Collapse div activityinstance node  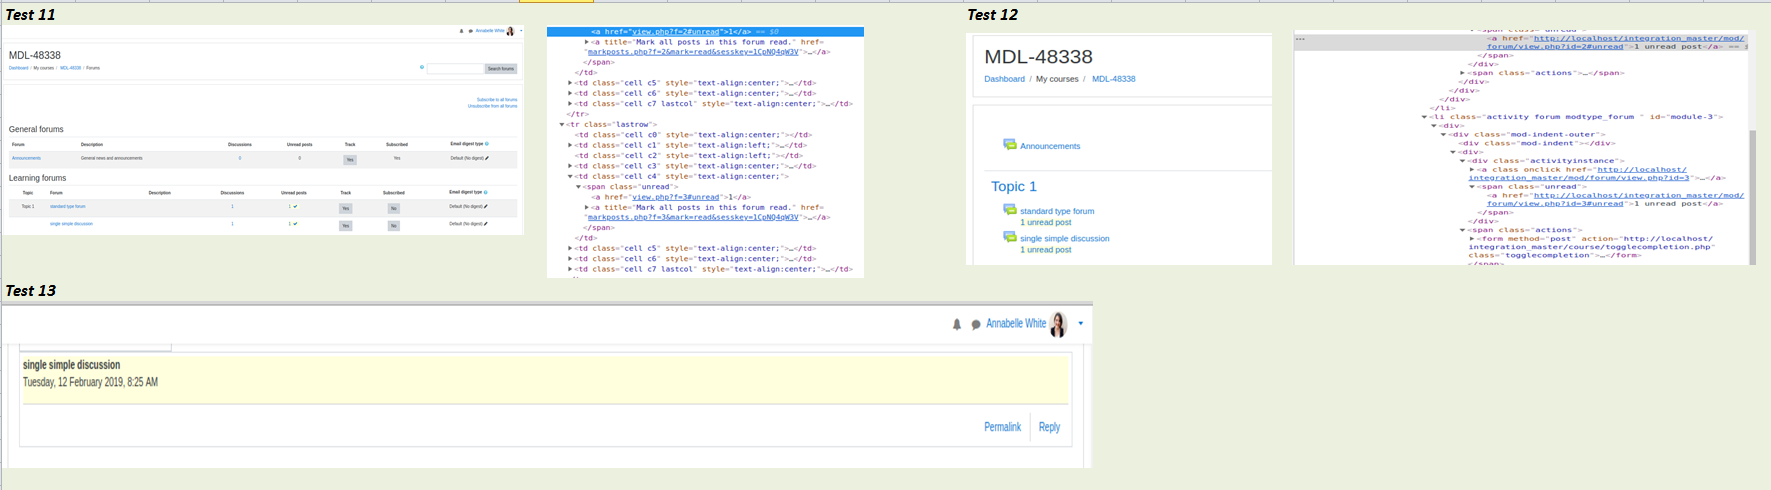(1463, 161)
